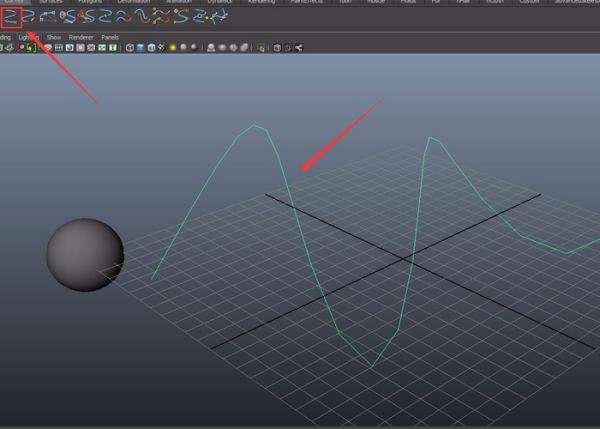Click the Insert Knot shelf icon with green dot
This screenshot has width=600, height=429.
(105, 17)
